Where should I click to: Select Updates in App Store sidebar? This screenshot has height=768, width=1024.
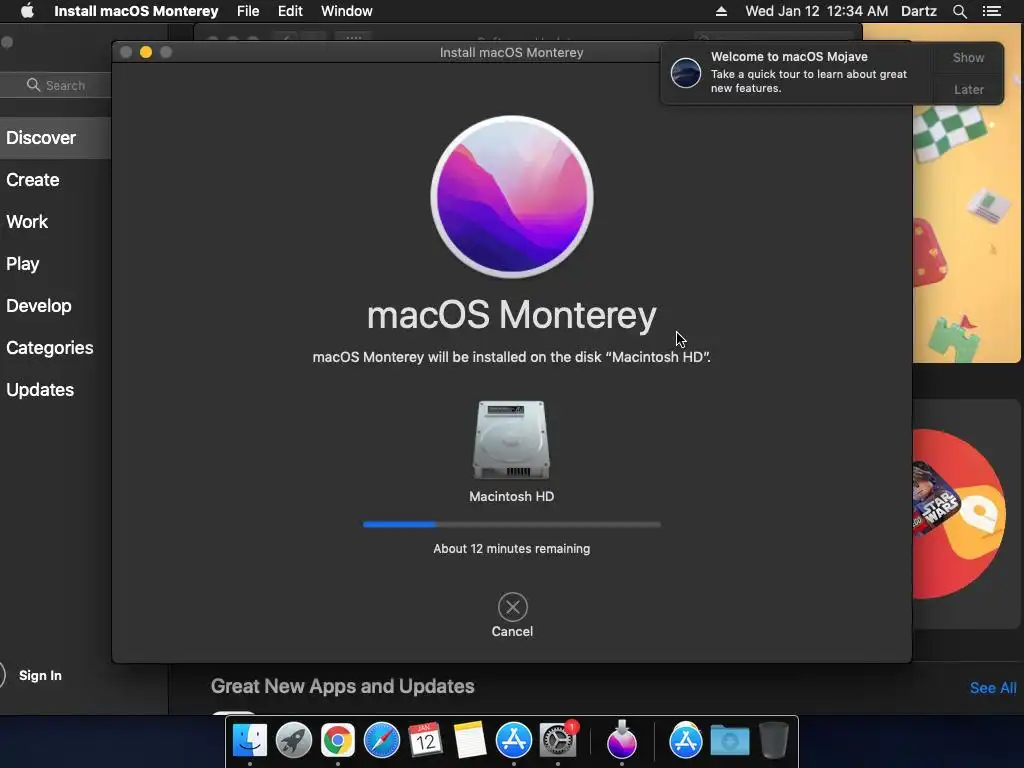coord(40,390)
